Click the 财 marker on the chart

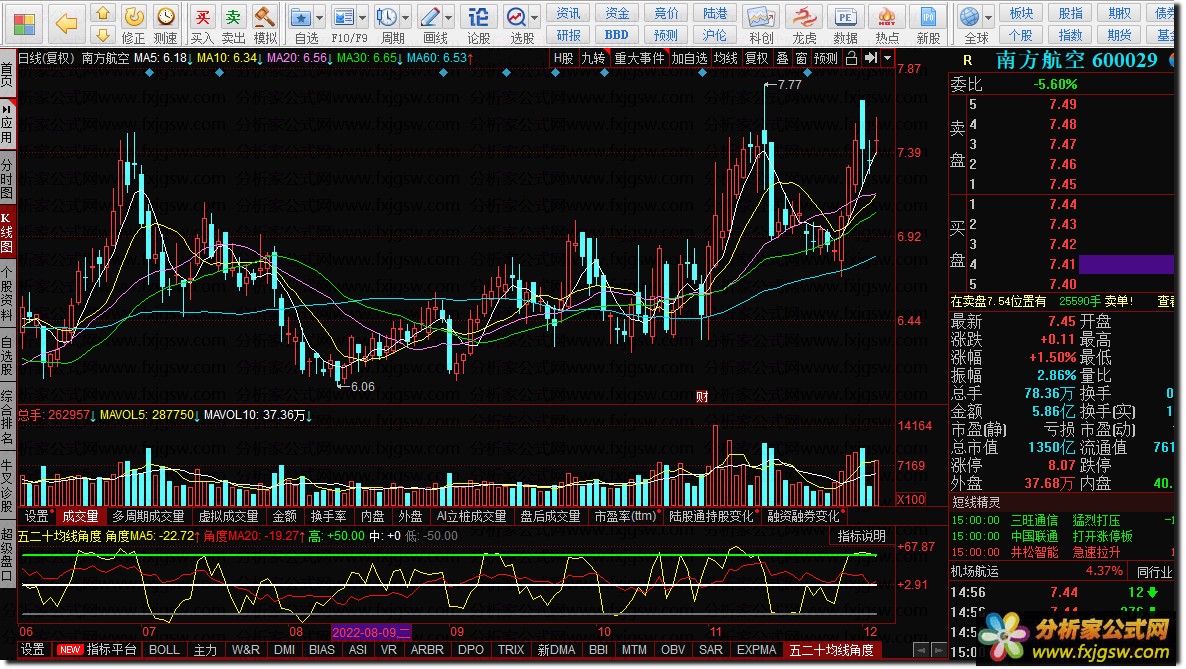pos(701,397)
